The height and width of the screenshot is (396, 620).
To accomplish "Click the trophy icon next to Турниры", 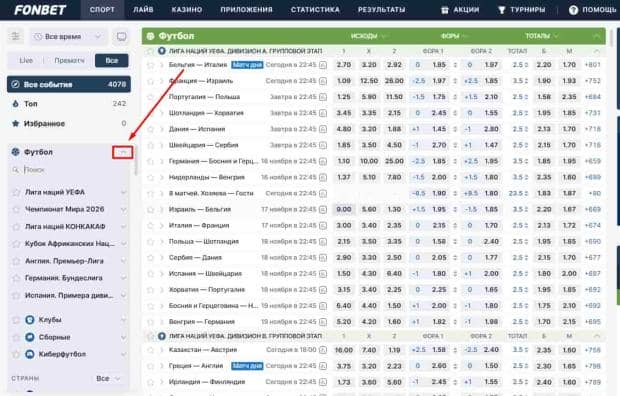I will point(501,10).
